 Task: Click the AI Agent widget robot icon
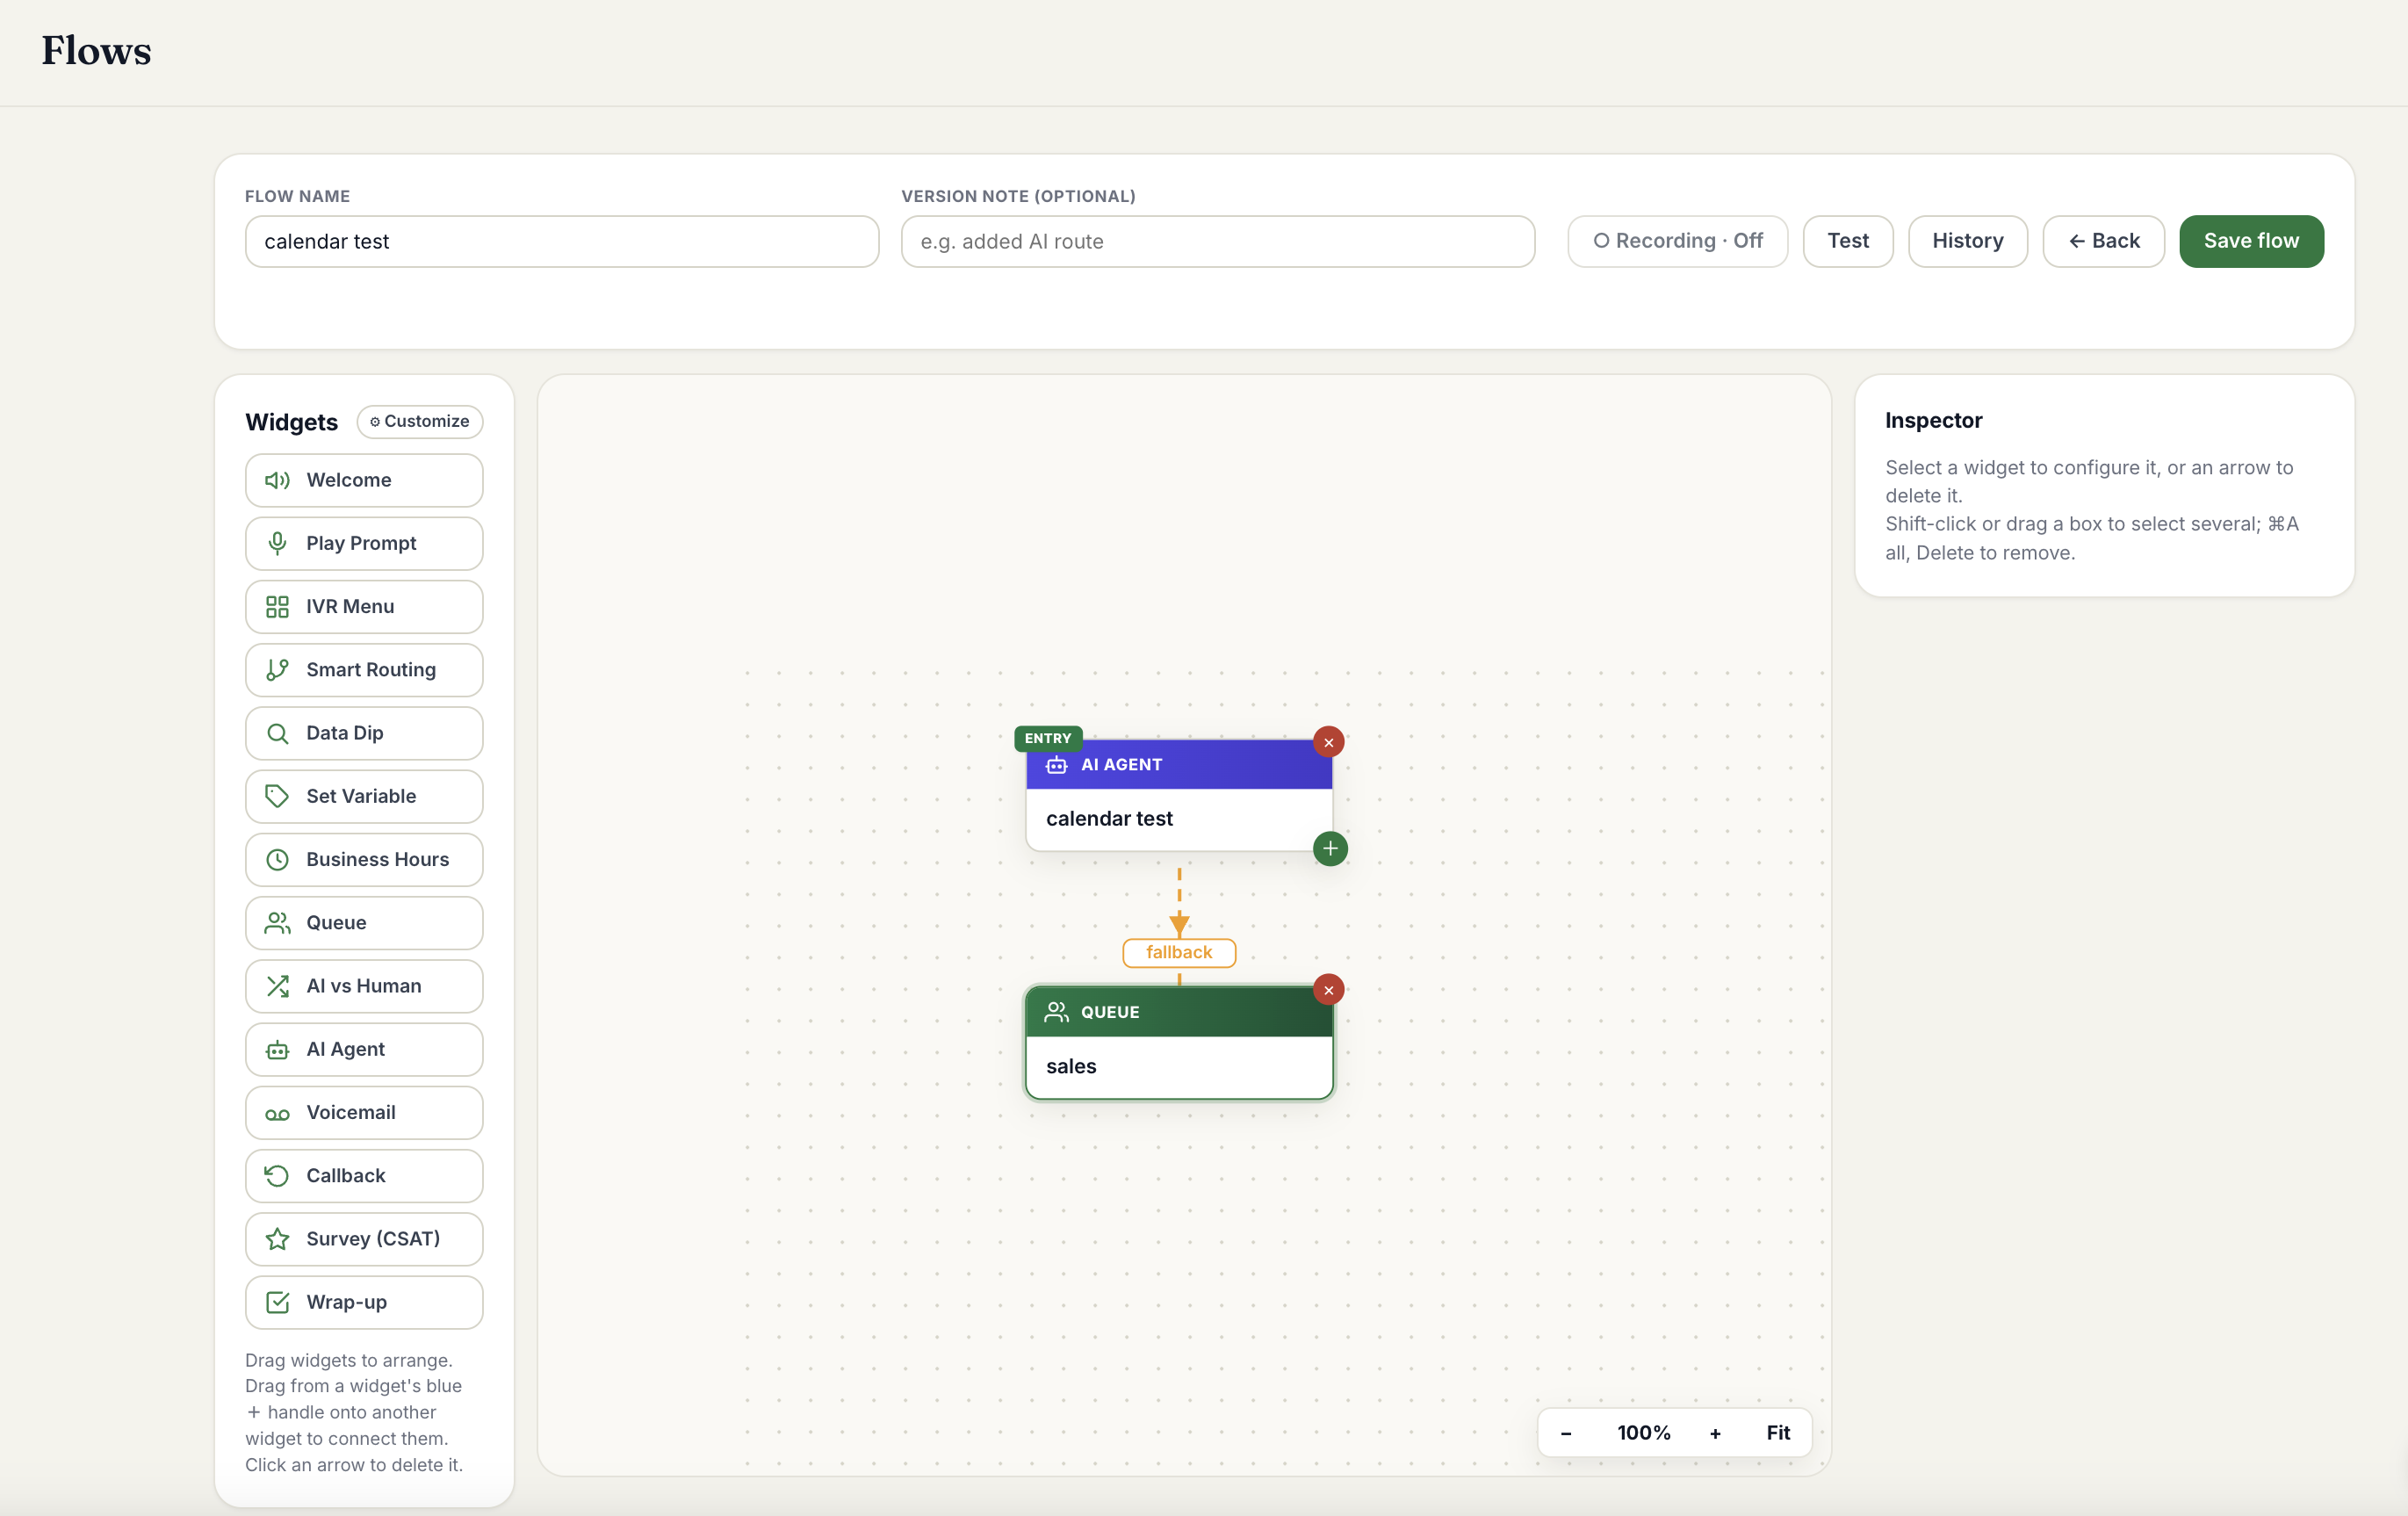[x=277, y=1049]
